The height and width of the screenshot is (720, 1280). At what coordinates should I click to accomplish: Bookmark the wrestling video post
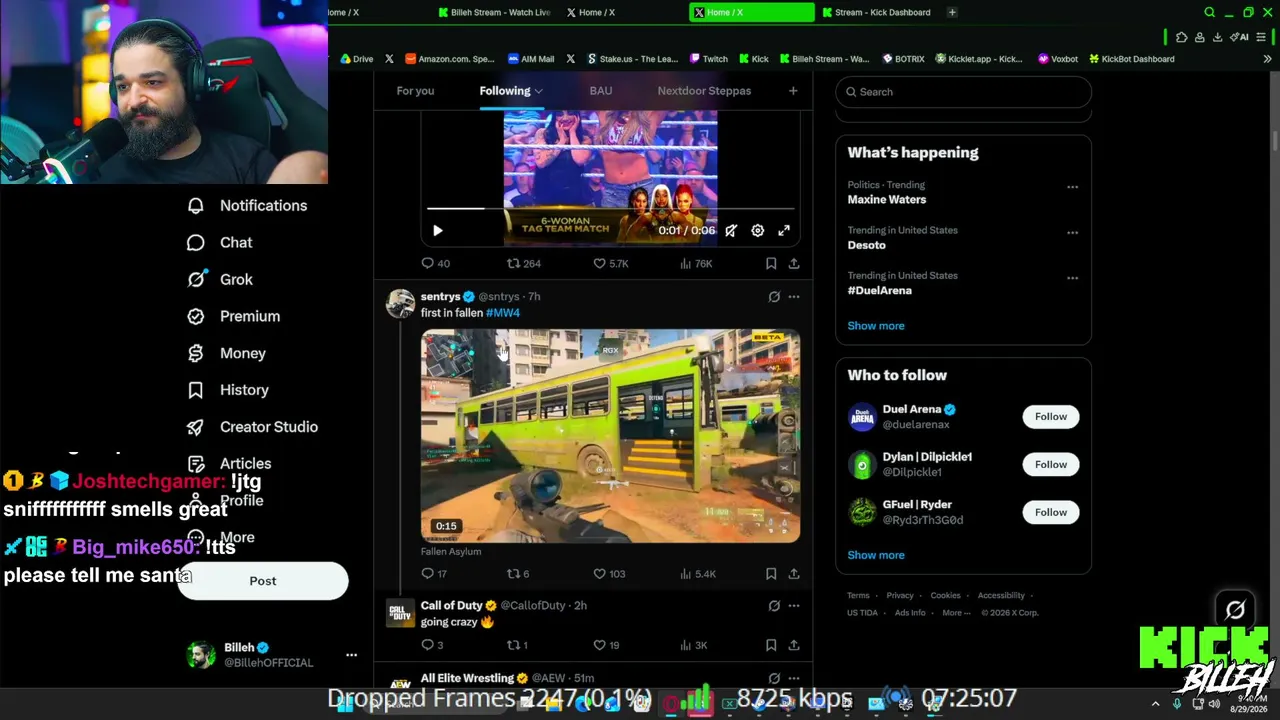[771, 264]
